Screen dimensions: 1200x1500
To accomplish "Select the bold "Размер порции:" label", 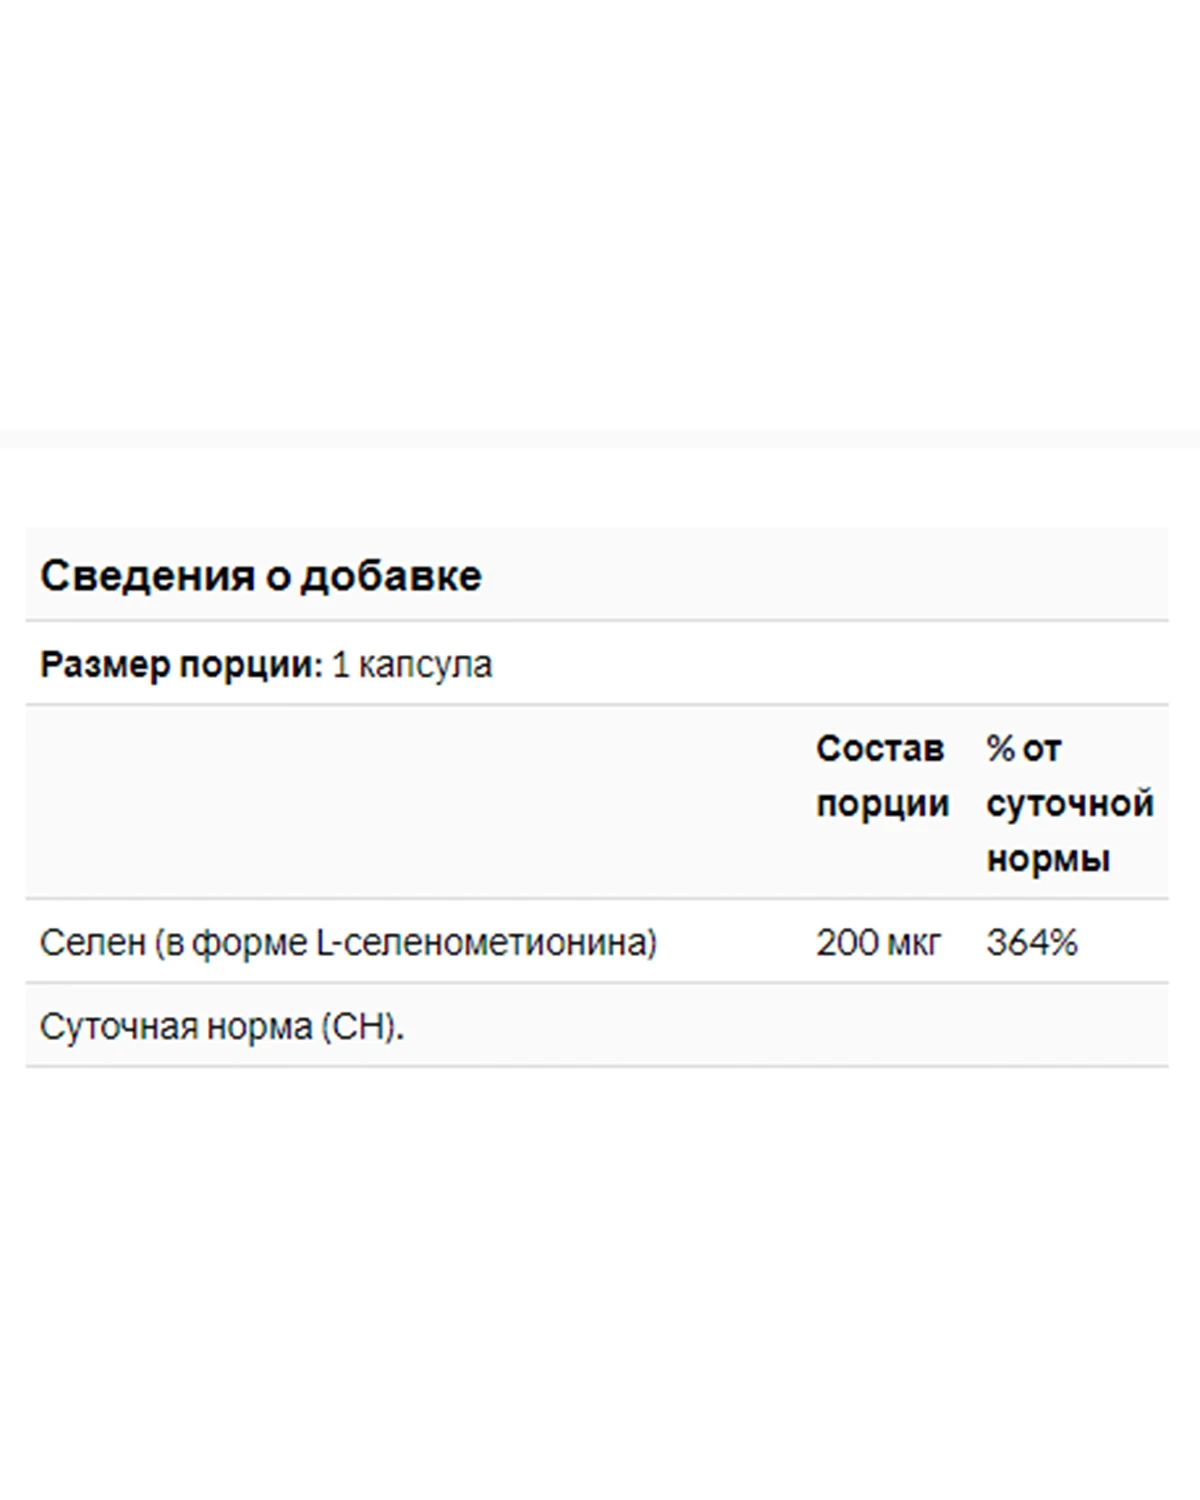I will [x=180, y=665].
